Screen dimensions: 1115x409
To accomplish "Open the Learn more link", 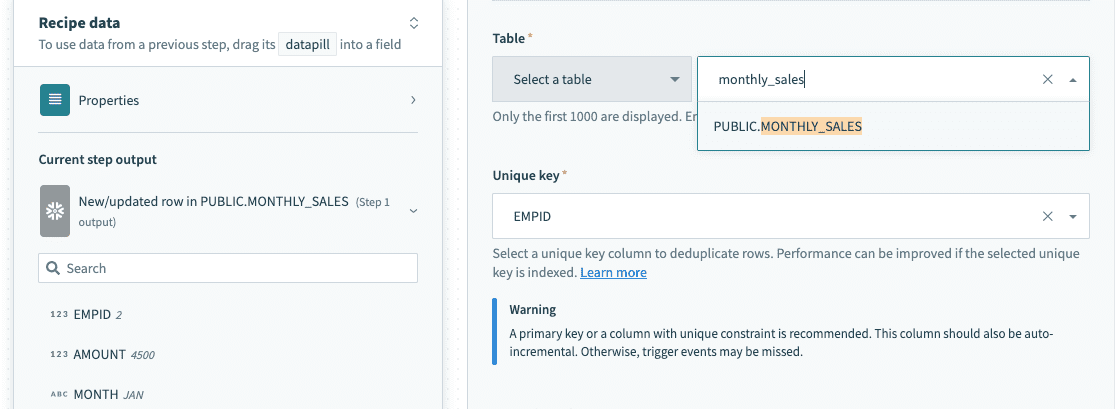I will click(x=613, y=273).
